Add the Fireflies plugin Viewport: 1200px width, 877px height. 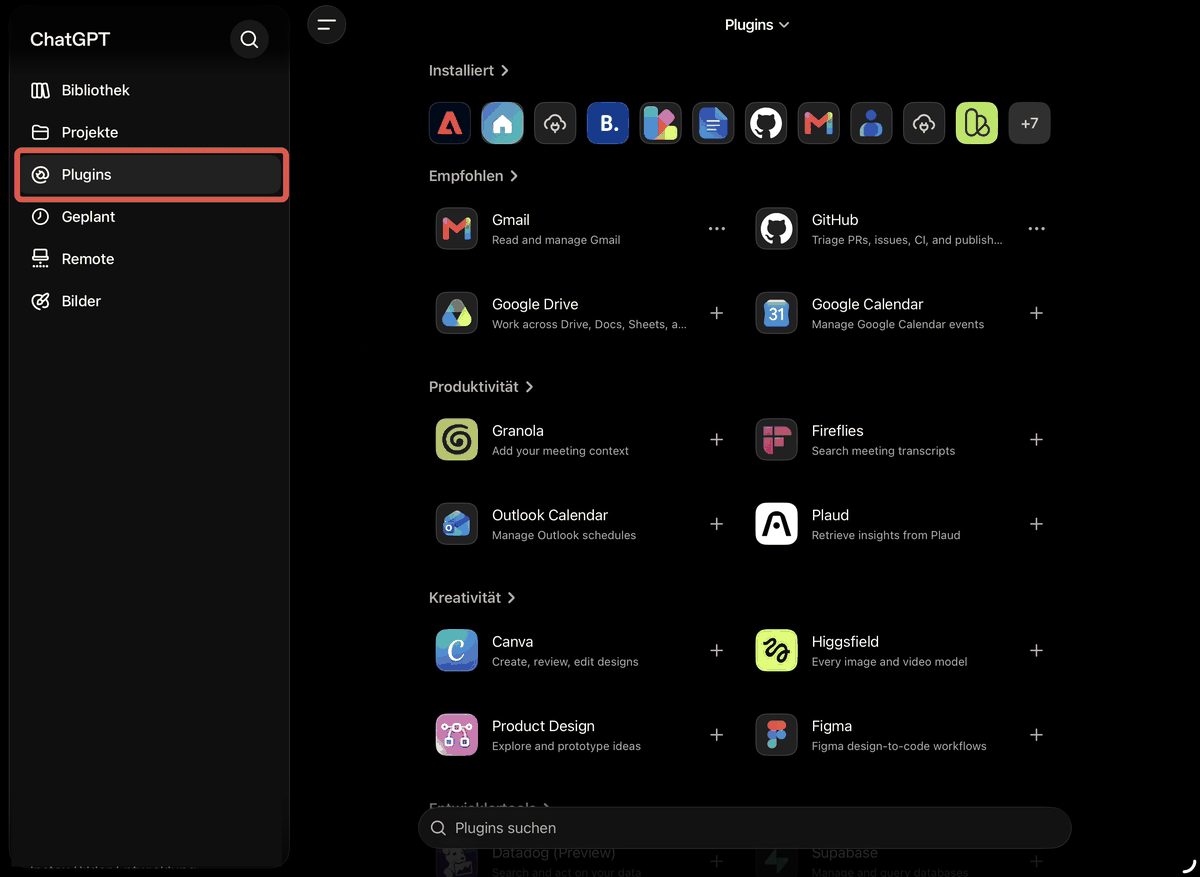tap(1036, 440)
